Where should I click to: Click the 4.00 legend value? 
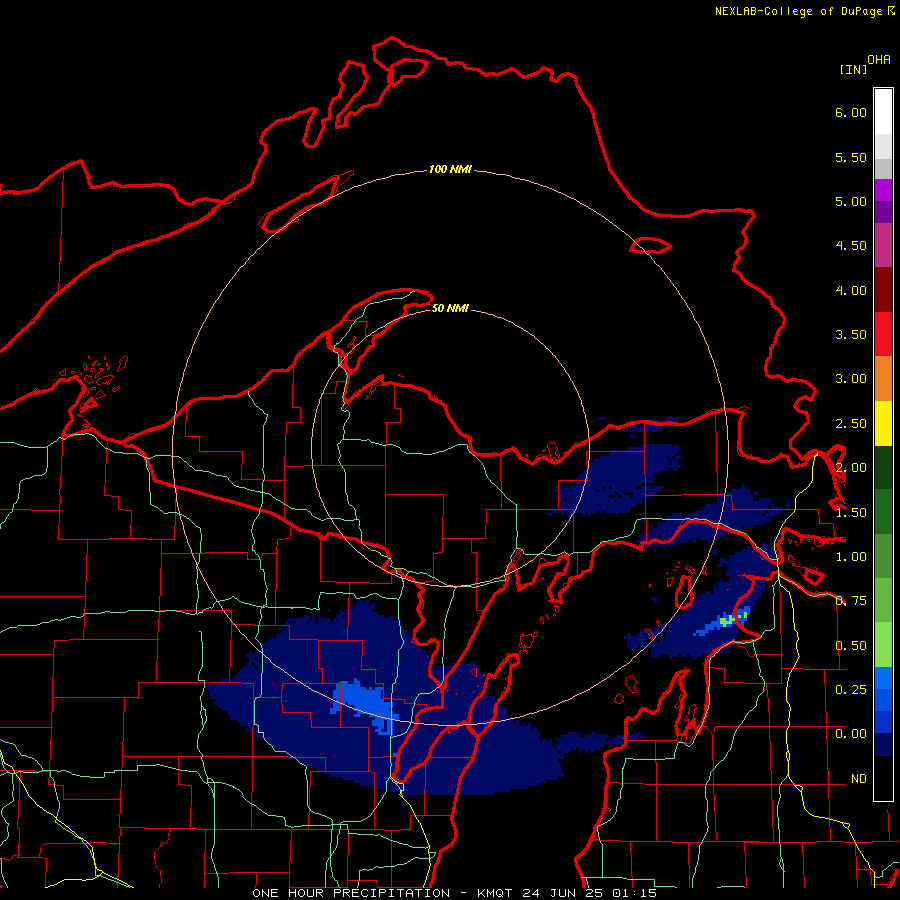[x=851, y=290]
